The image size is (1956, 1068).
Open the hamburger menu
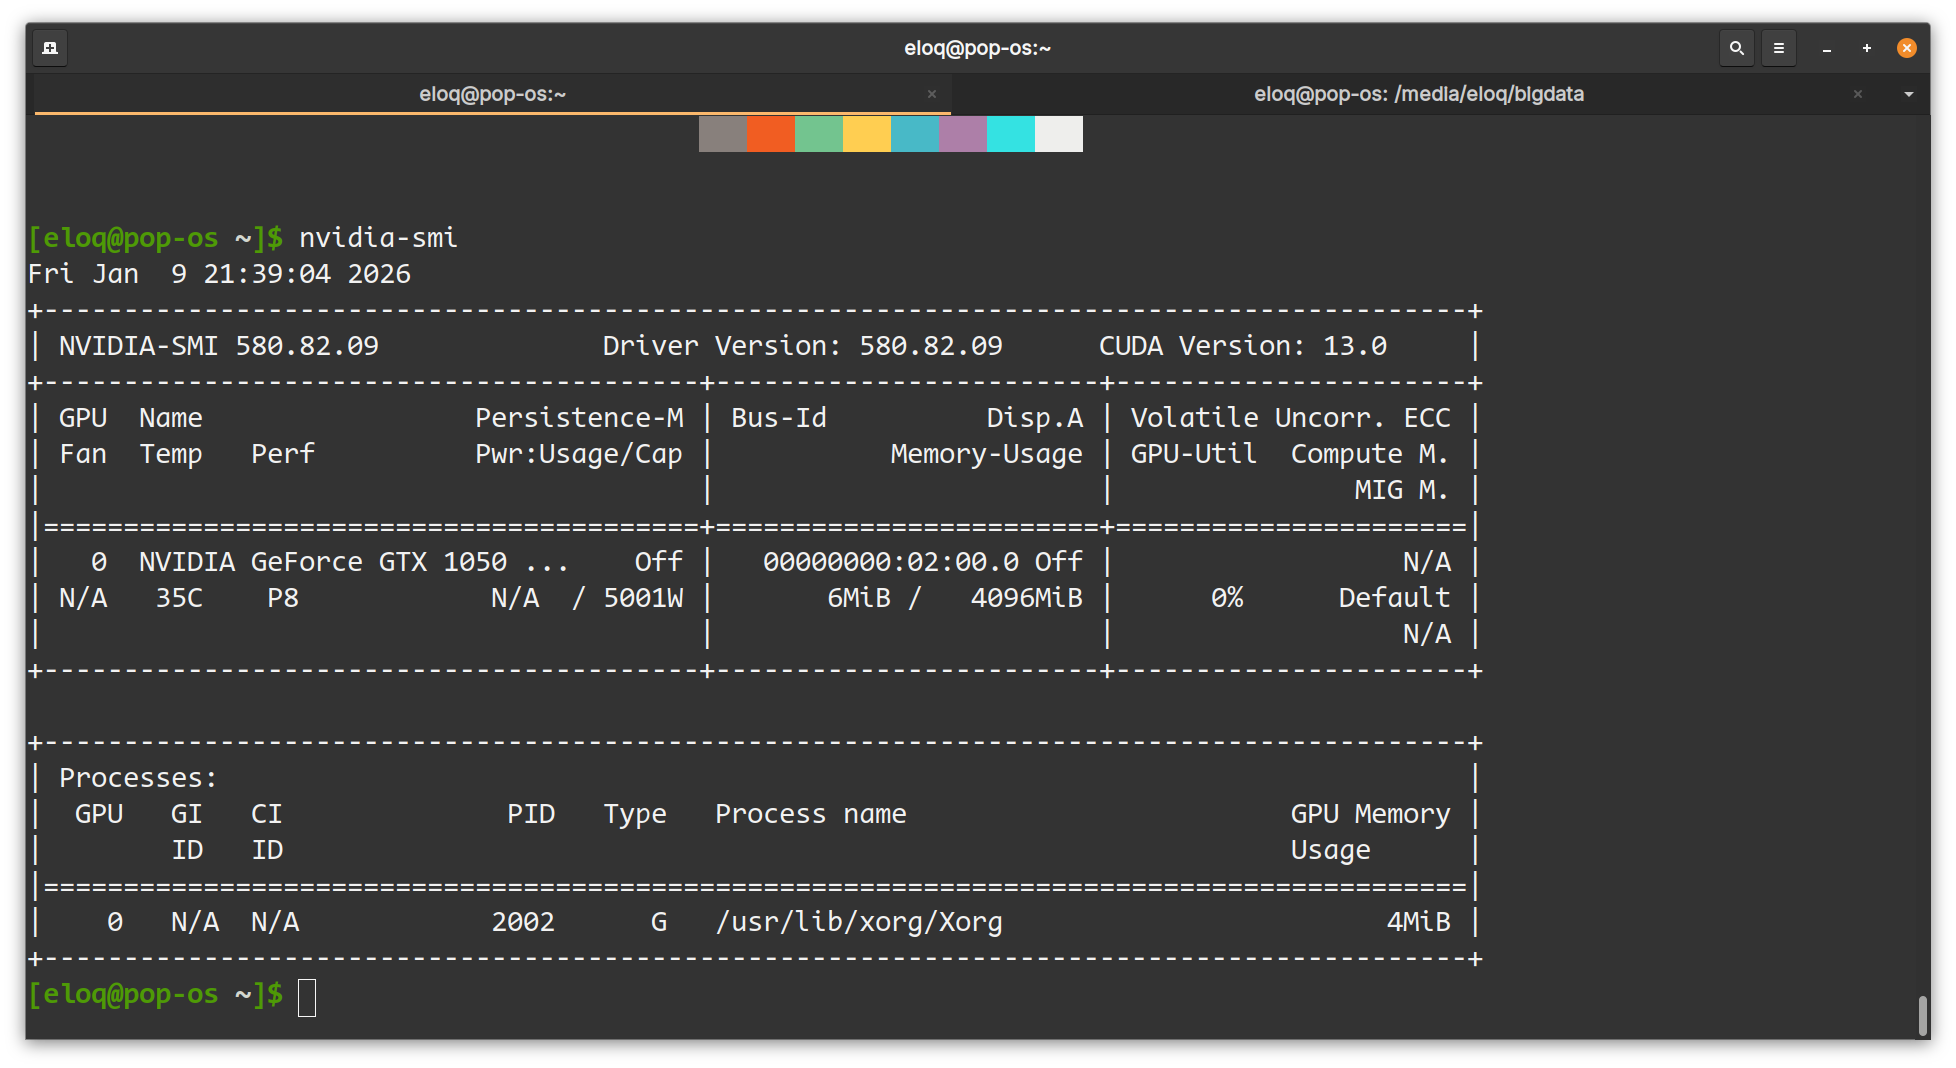[x=1779, y=48]
